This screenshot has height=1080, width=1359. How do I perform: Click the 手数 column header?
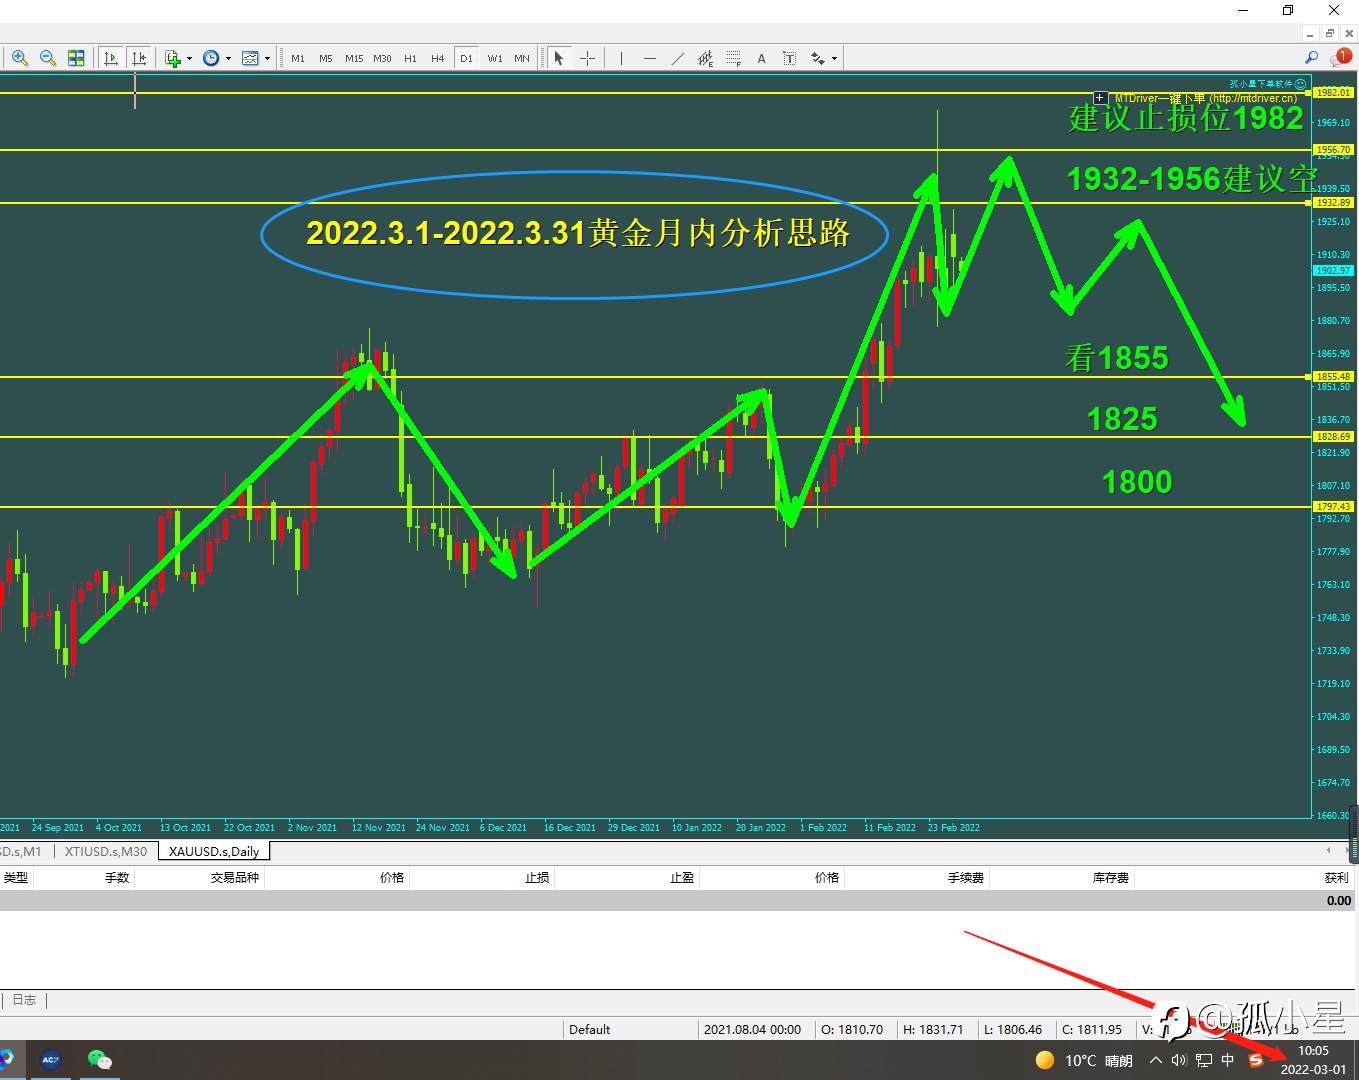coord(117,878)
